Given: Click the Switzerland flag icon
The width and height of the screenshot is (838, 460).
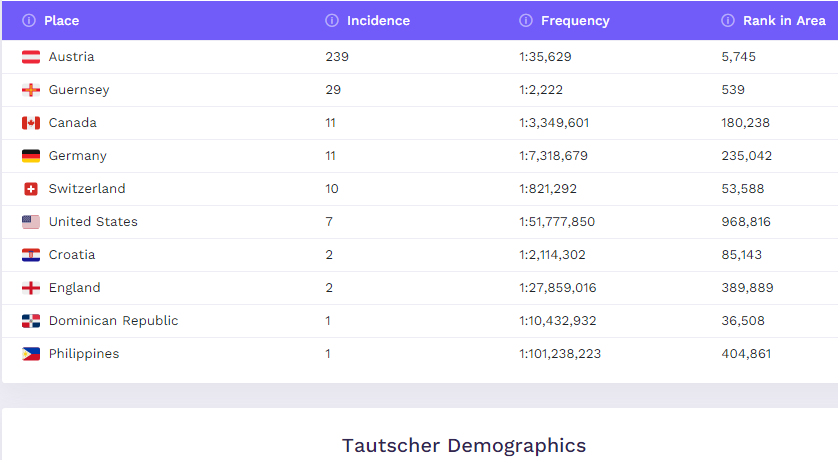Looking at the screenshot, I should tap(31, 189).
